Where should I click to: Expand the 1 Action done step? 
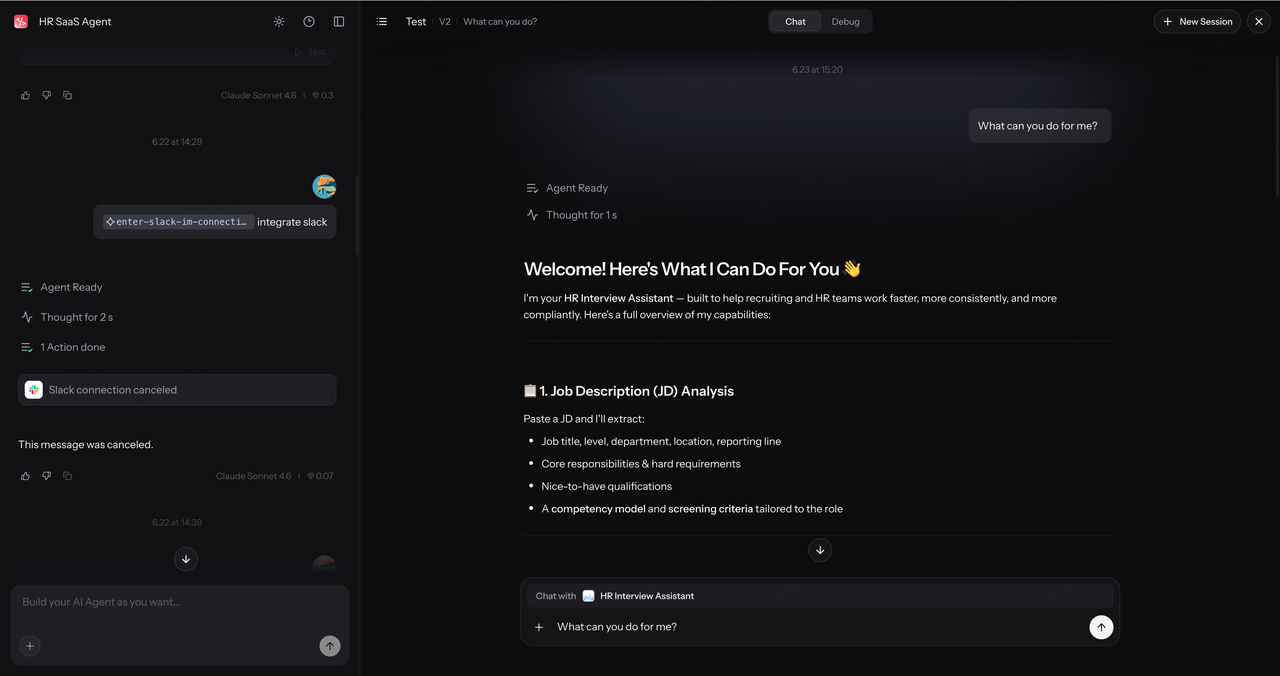click(x=63, y=347)
